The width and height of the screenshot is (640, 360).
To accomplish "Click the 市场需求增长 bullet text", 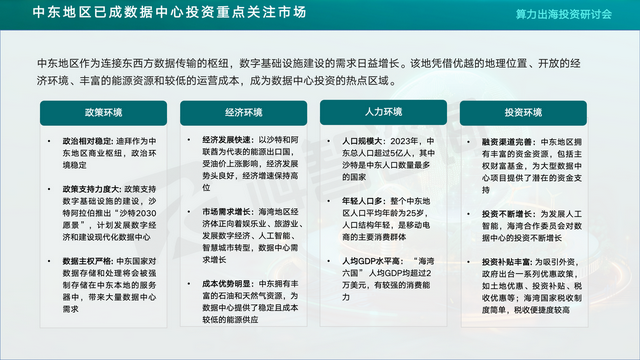I will pos(252,236).
